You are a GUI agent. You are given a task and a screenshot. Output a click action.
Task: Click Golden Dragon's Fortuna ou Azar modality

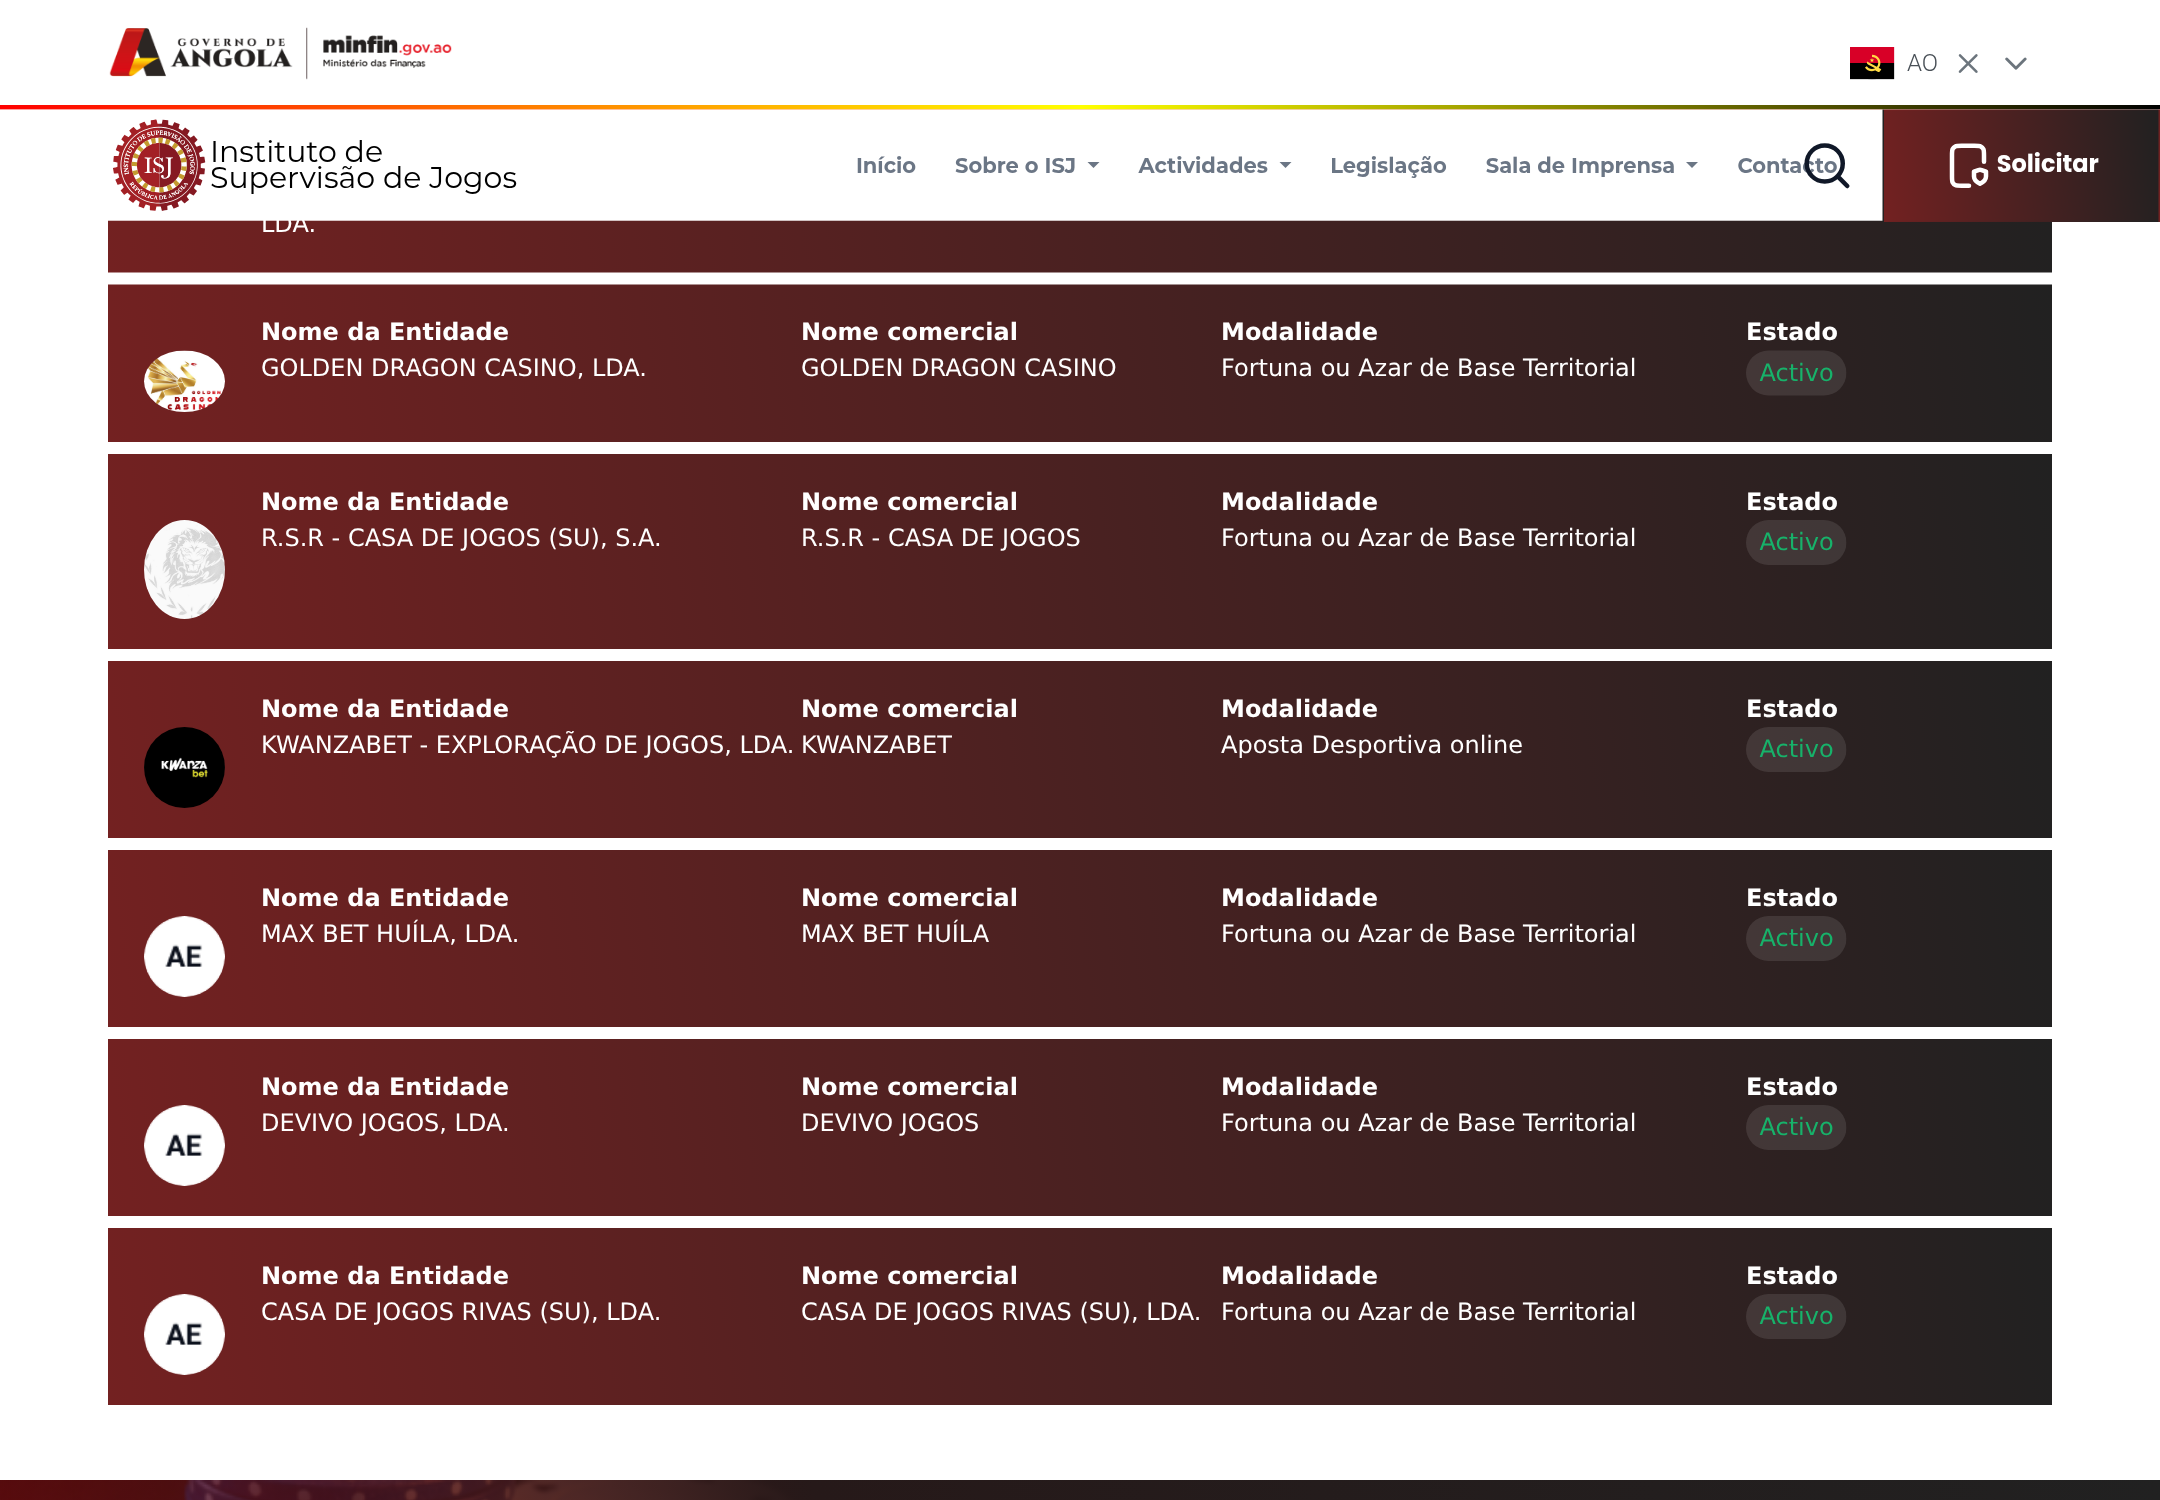point(1428,368)
